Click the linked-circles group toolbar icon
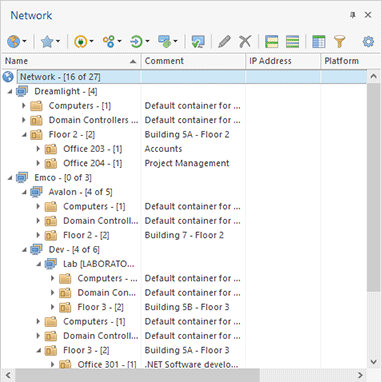Image resolution: width=382 pixels, height=382 pixels. (108, 42)
